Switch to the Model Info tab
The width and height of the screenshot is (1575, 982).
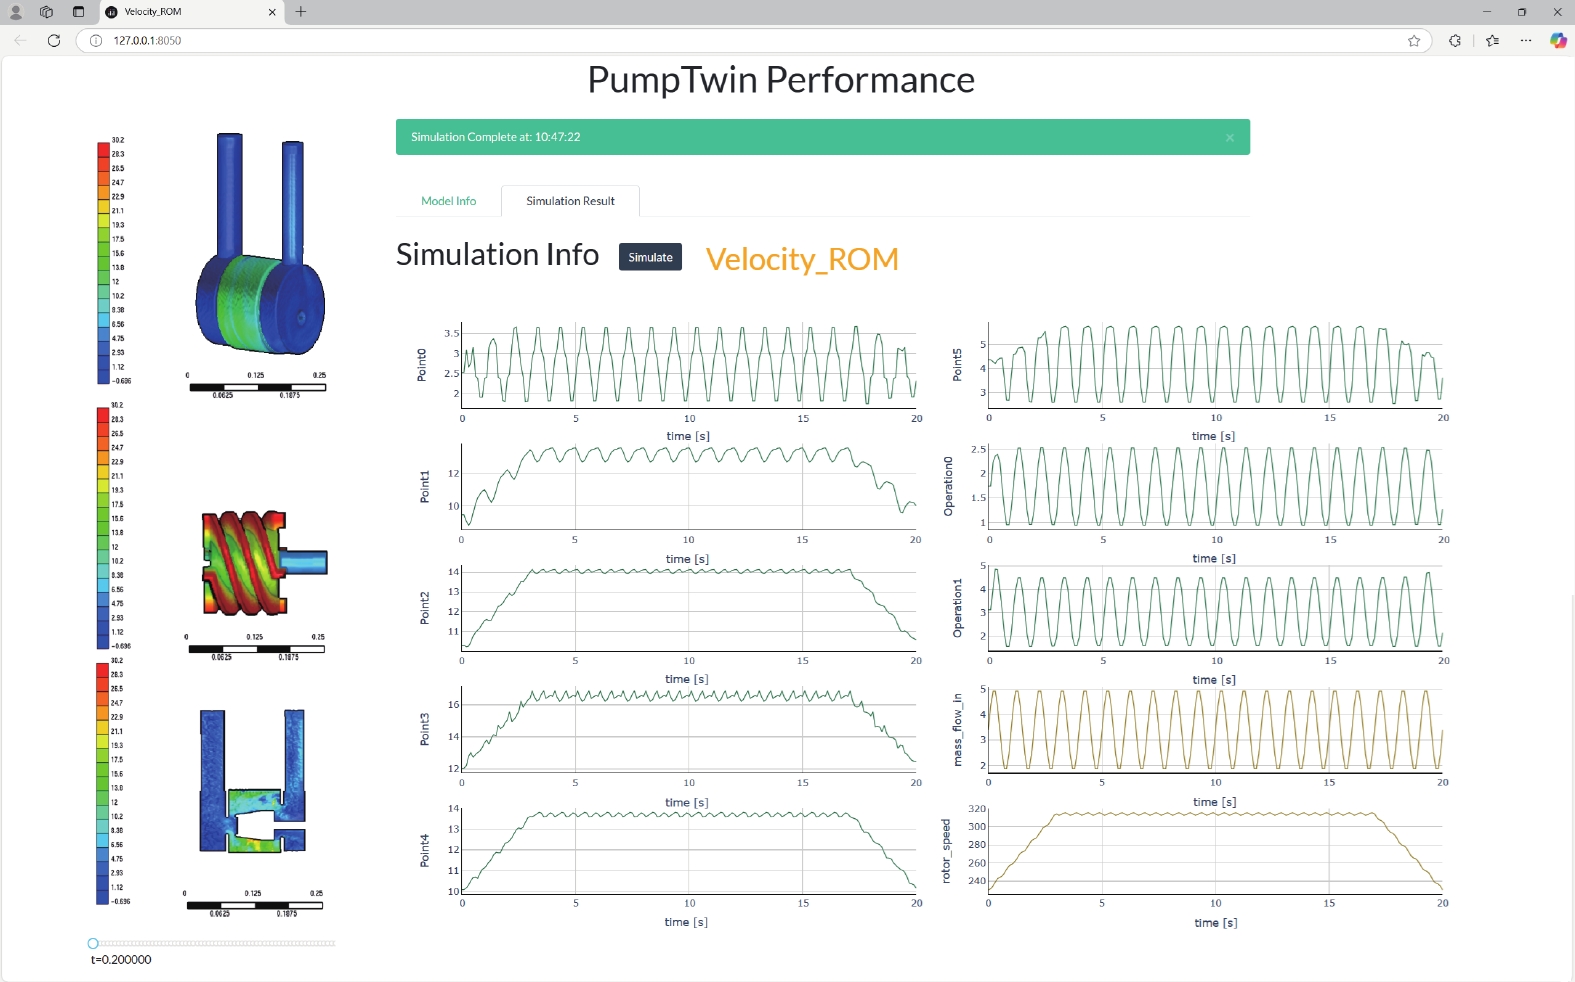448,201
